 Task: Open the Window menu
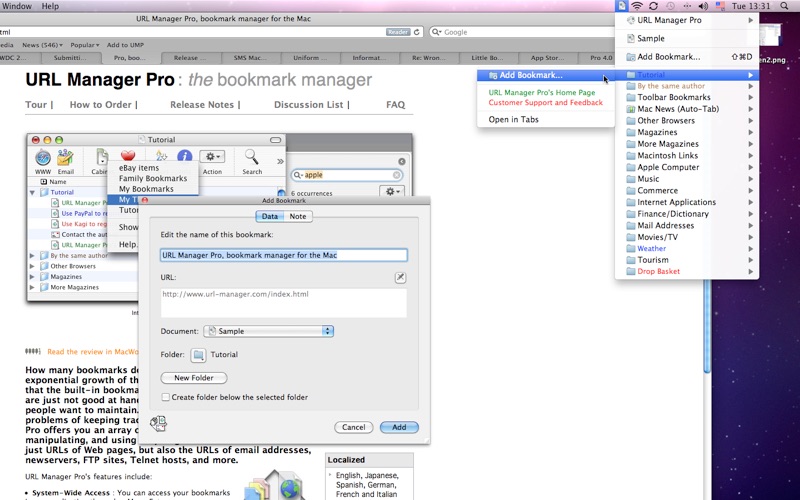point(17,6)
